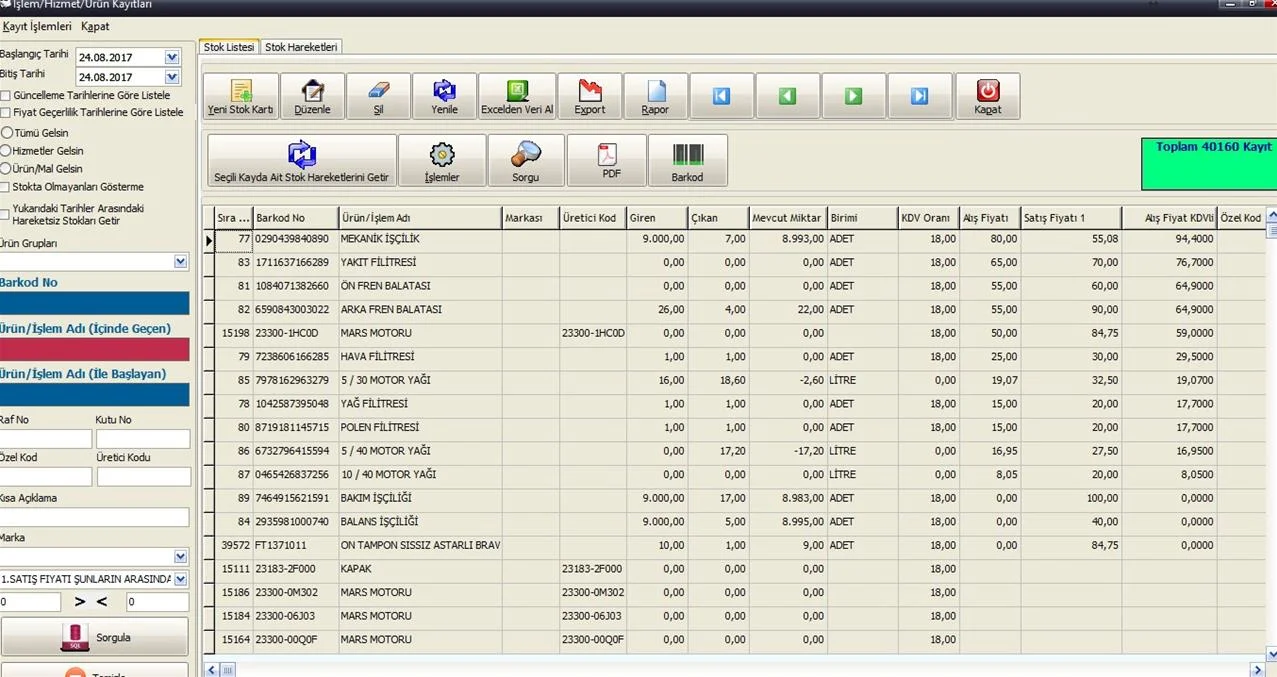
Task: Click the blue Barkod No field
Action: click(95, 303)
